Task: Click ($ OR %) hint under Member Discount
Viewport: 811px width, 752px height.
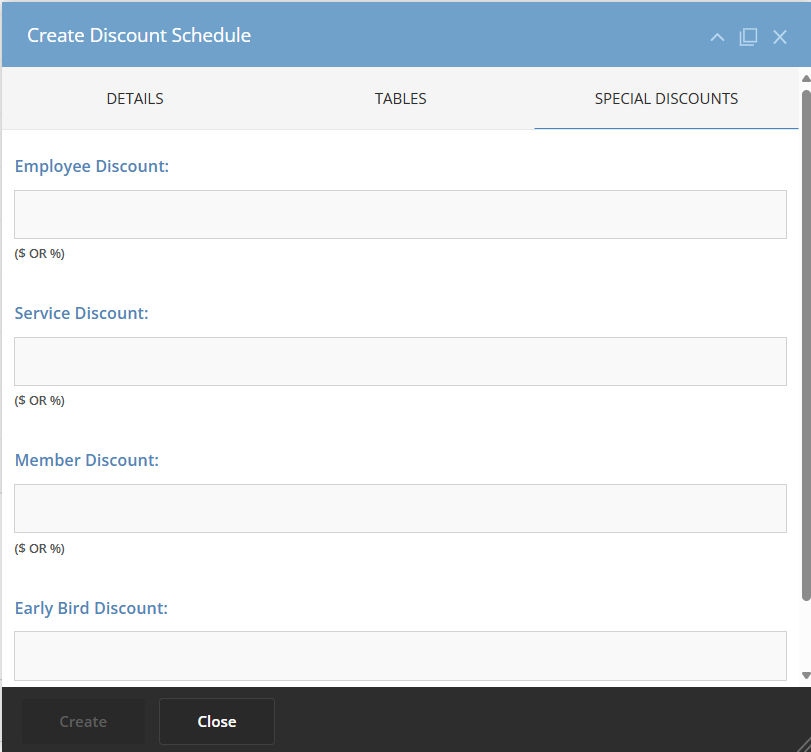Action: pos(40,548)
